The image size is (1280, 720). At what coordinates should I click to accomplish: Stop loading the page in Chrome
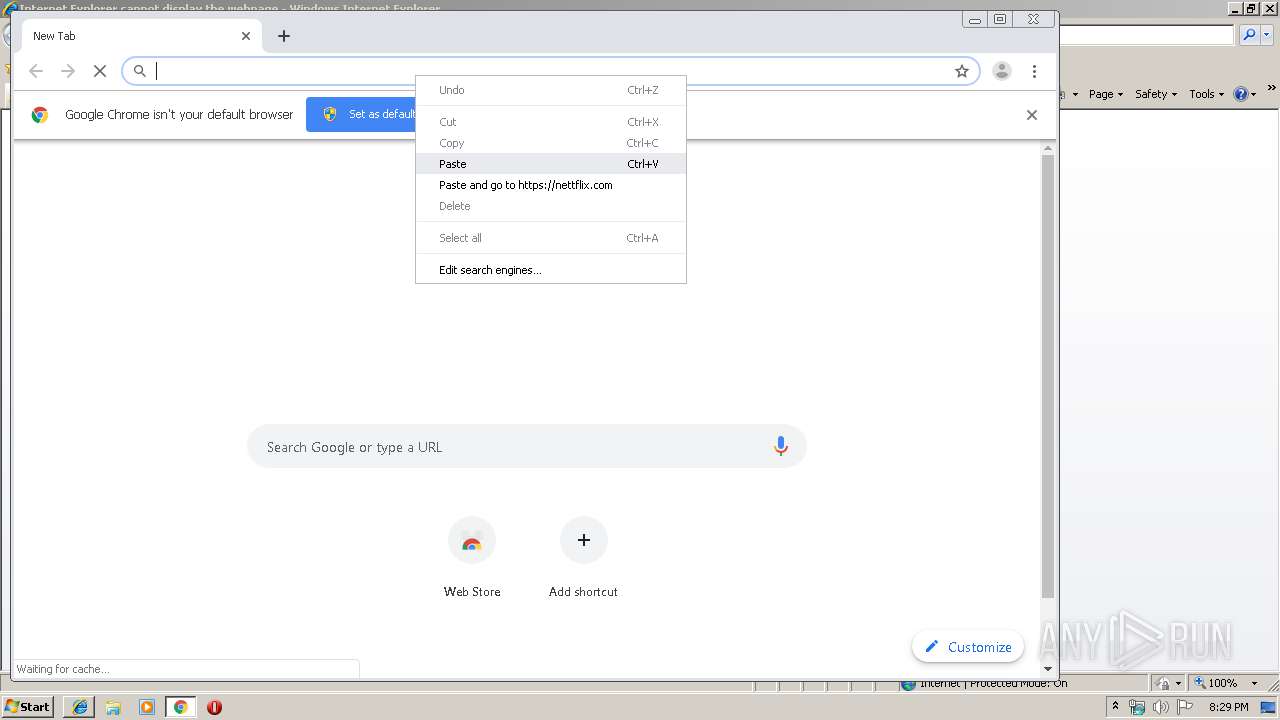click(100, 71)
